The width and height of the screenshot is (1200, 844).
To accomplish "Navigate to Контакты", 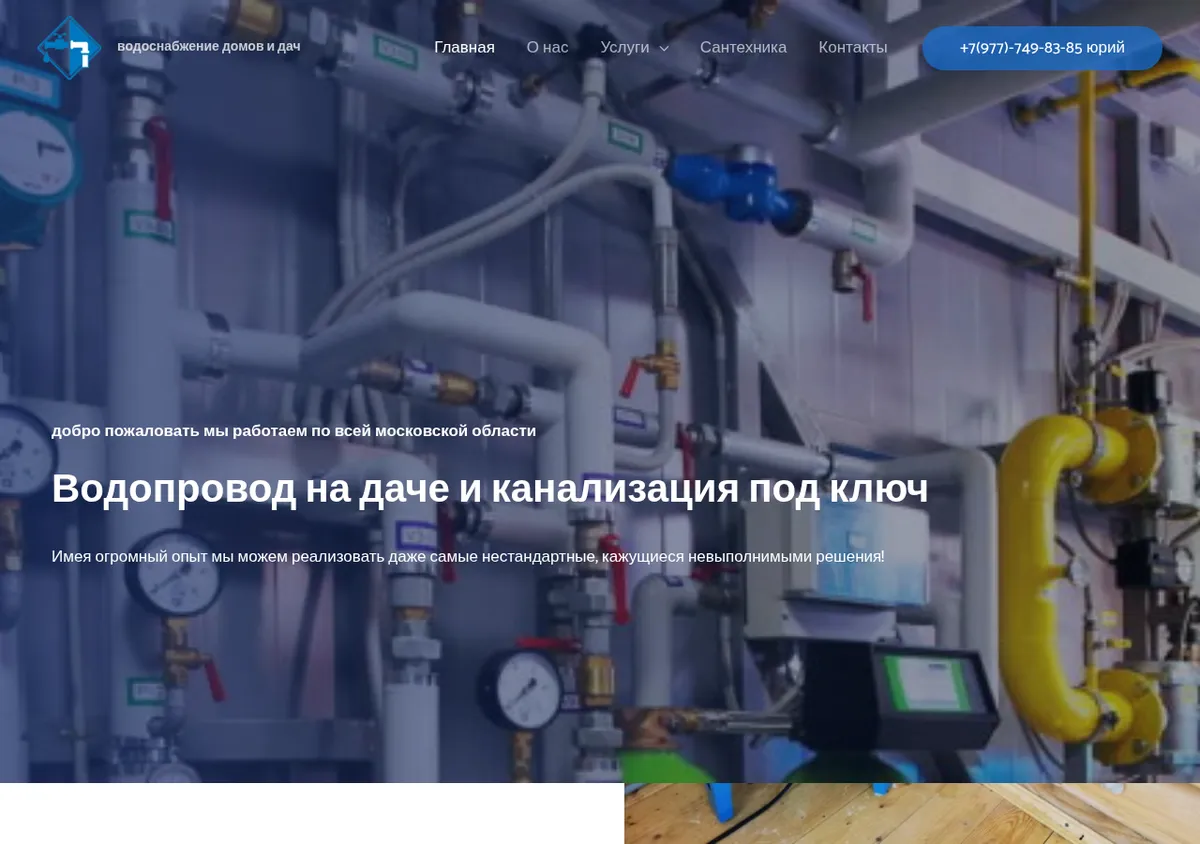I will 853,47.
